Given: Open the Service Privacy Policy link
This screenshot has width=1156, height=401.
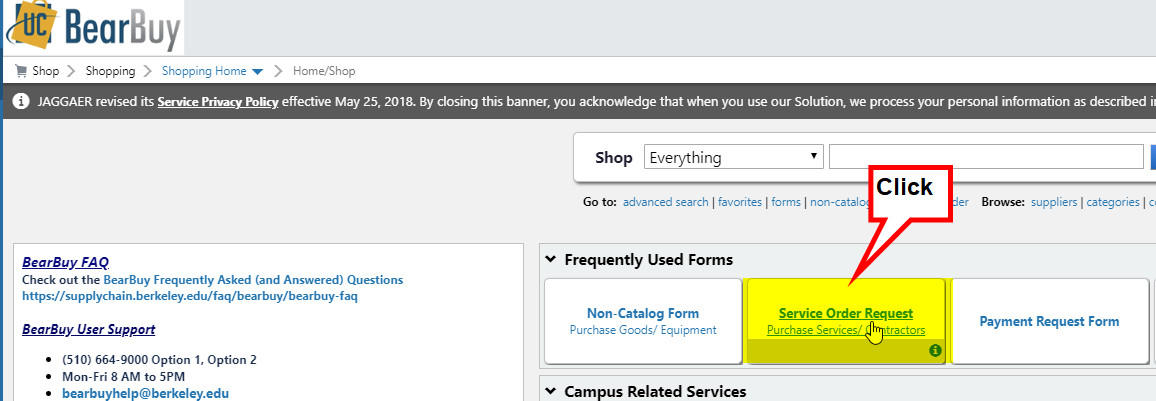Looking at the screenshot, I should 217,102.
